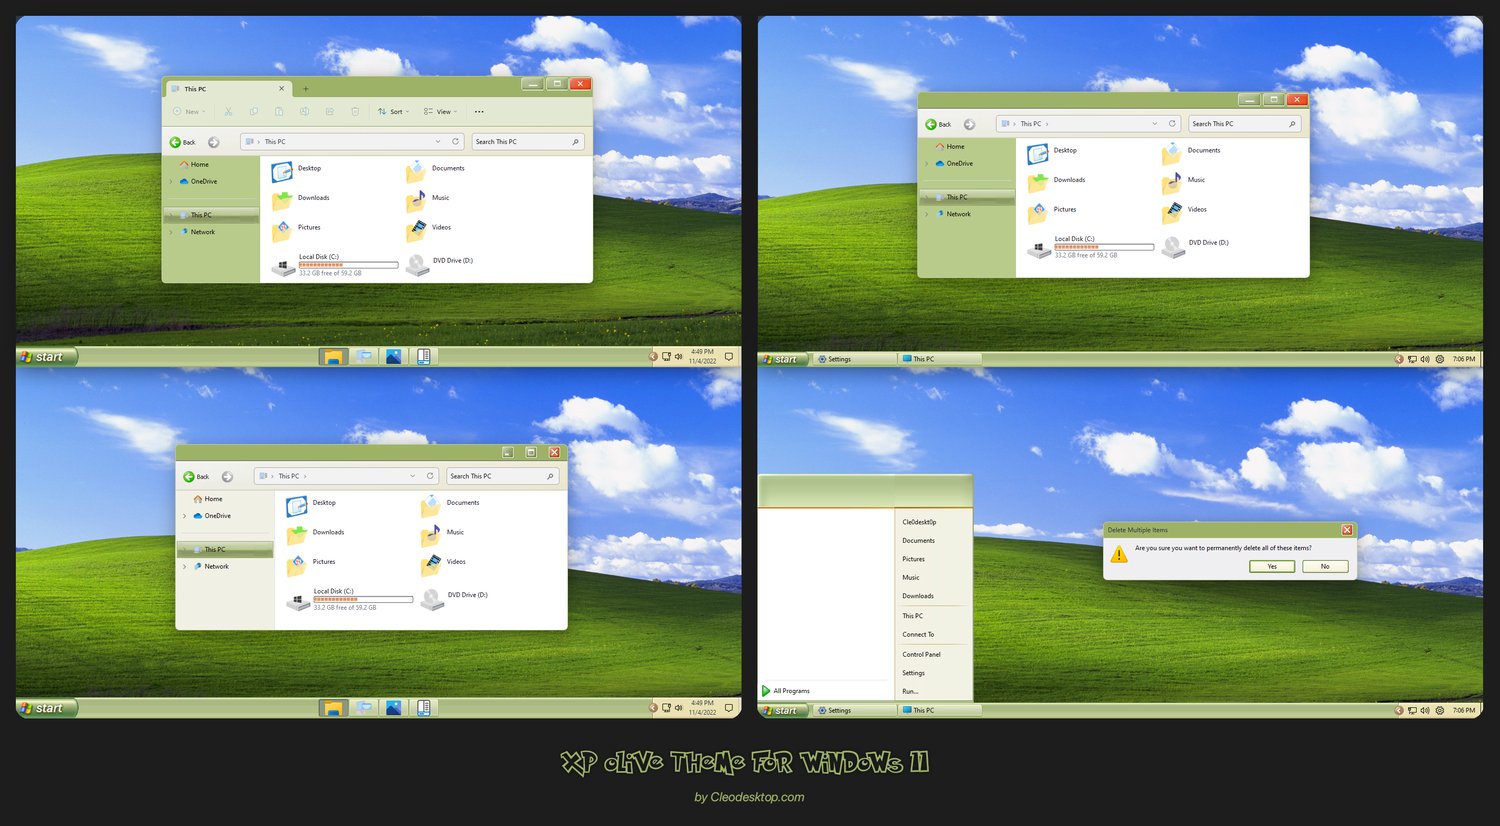Open the View dropdown in Explorer toolbar
The image size is (1500, 826).
point(440,112)
